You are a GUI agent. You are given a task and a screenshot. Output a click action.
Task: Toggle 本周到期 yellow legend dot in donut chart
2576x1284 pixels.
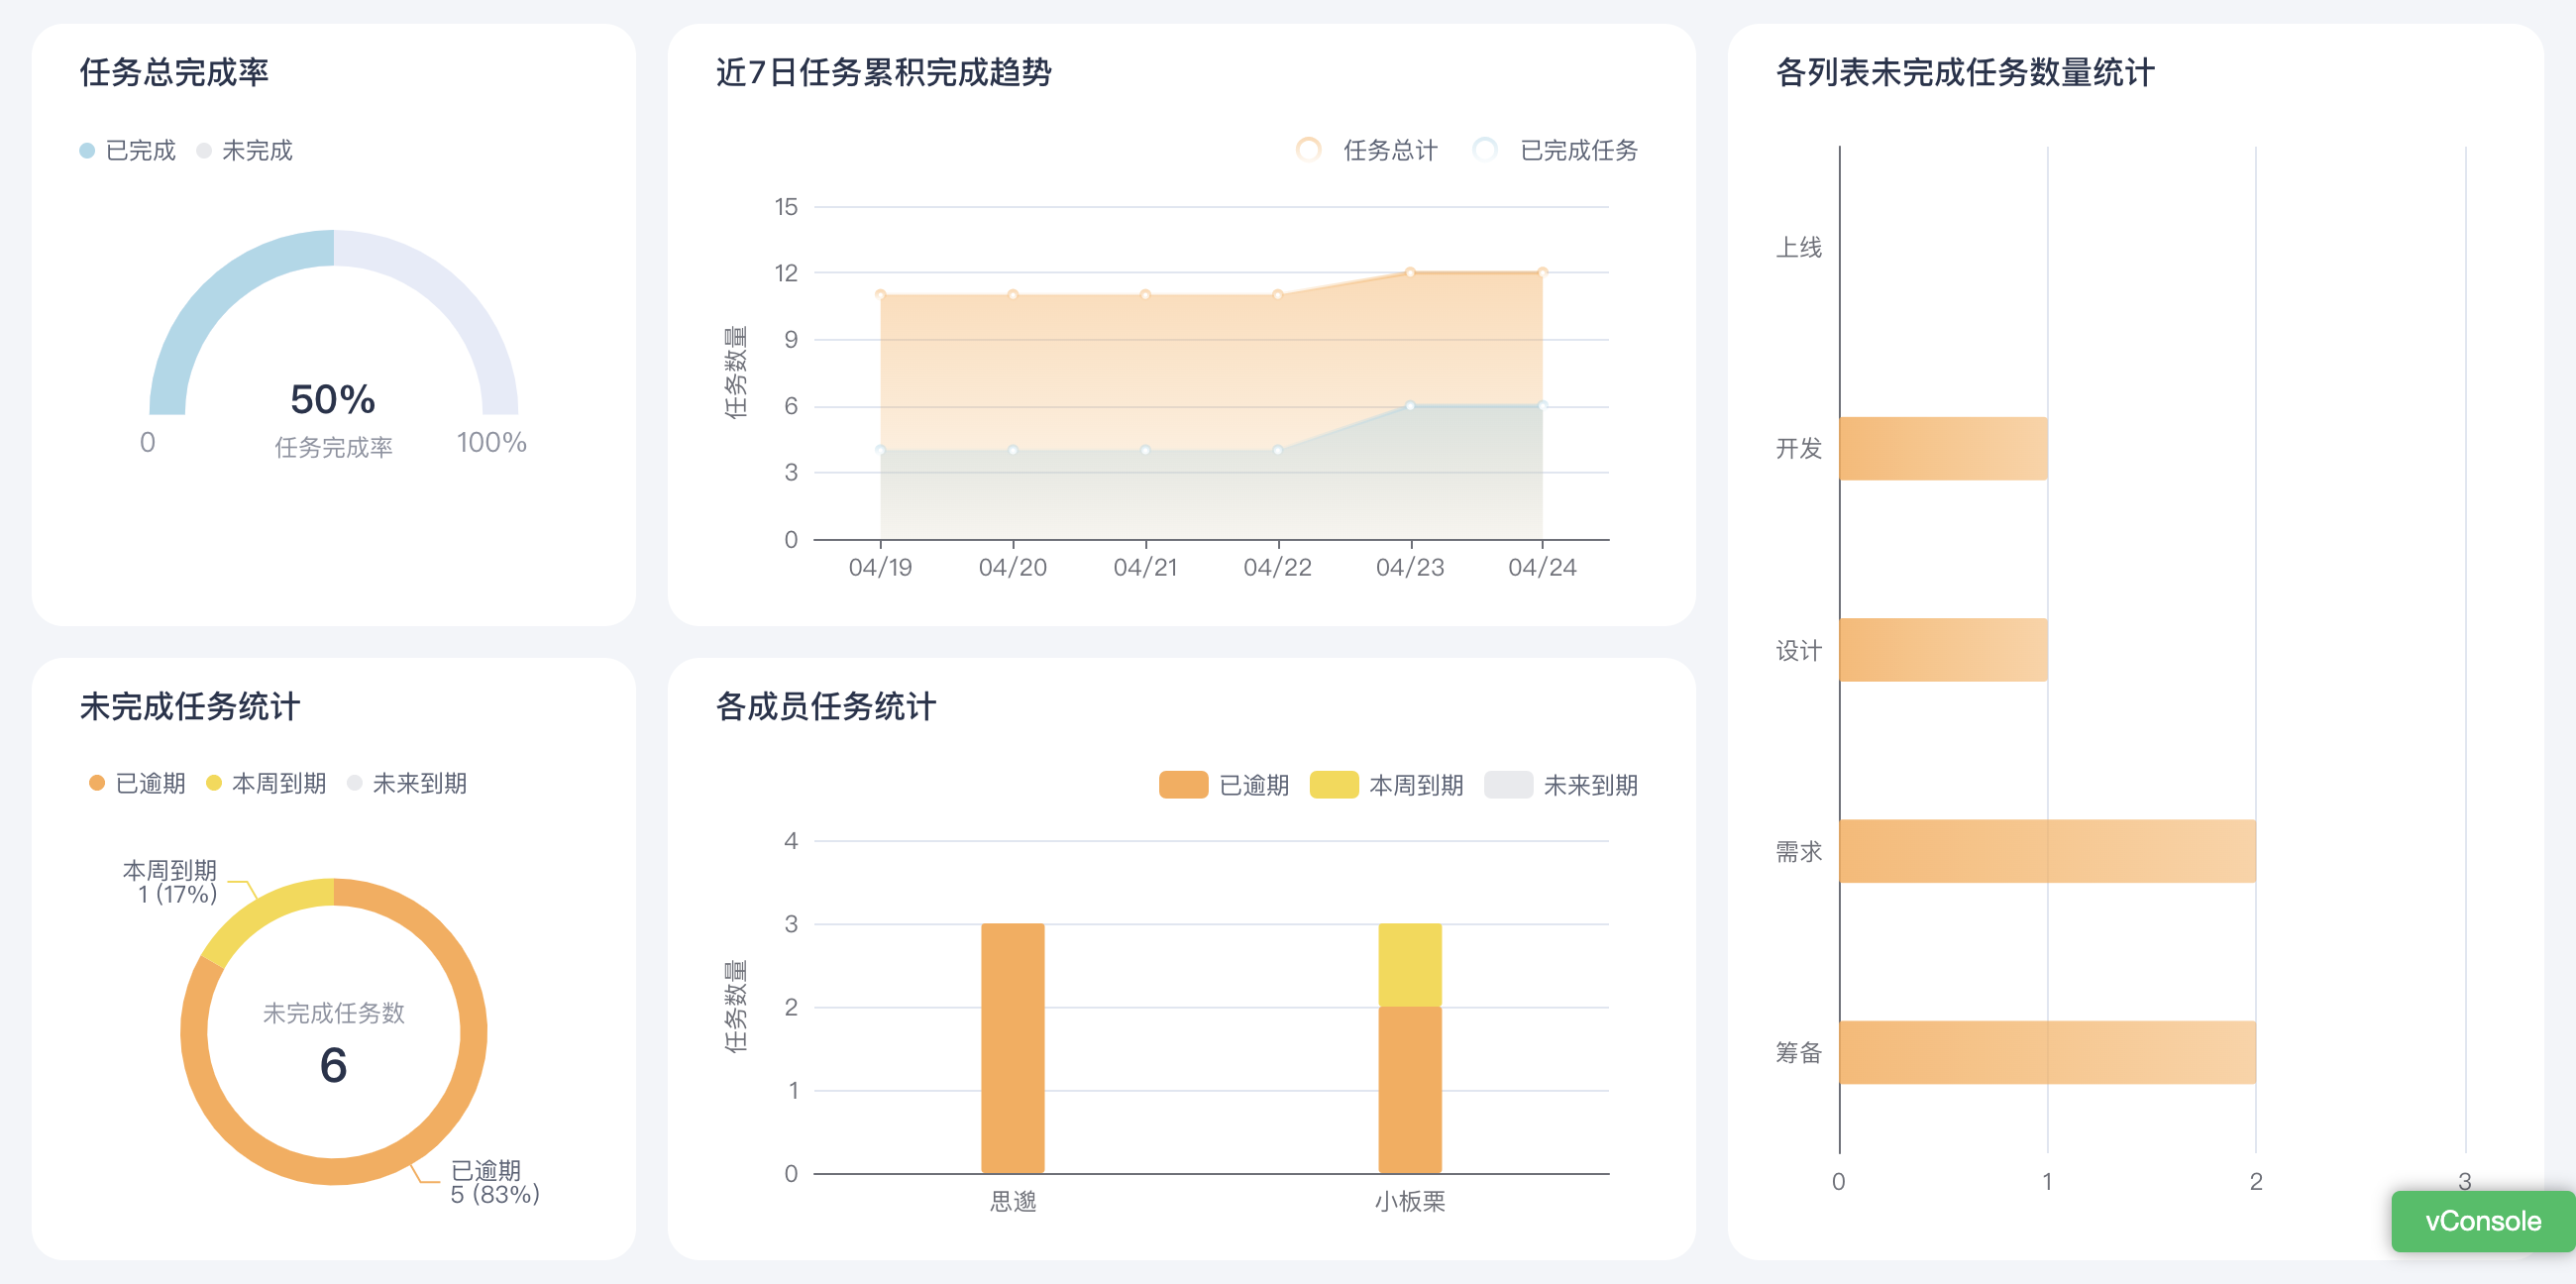pos(213,783)
